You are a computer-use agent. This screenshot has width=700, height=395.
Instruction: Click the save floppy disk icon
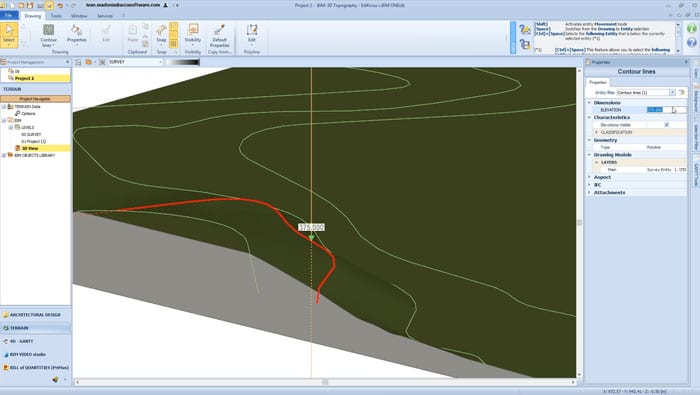point(30,5)
